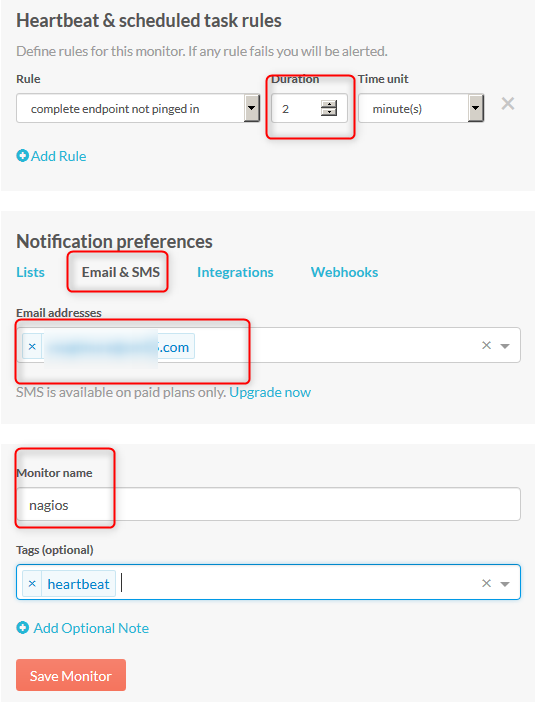Open the Webhooks tab

click(x=344, y=272)
